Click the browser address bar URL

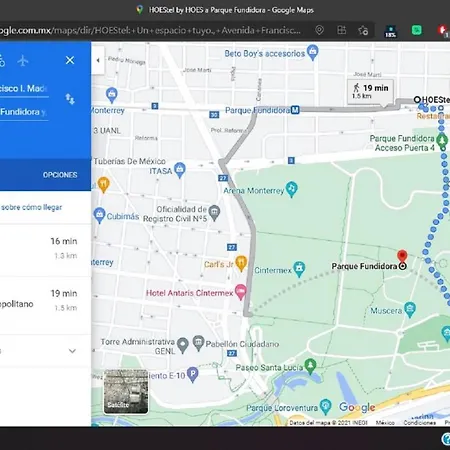(x=150, y=31)
